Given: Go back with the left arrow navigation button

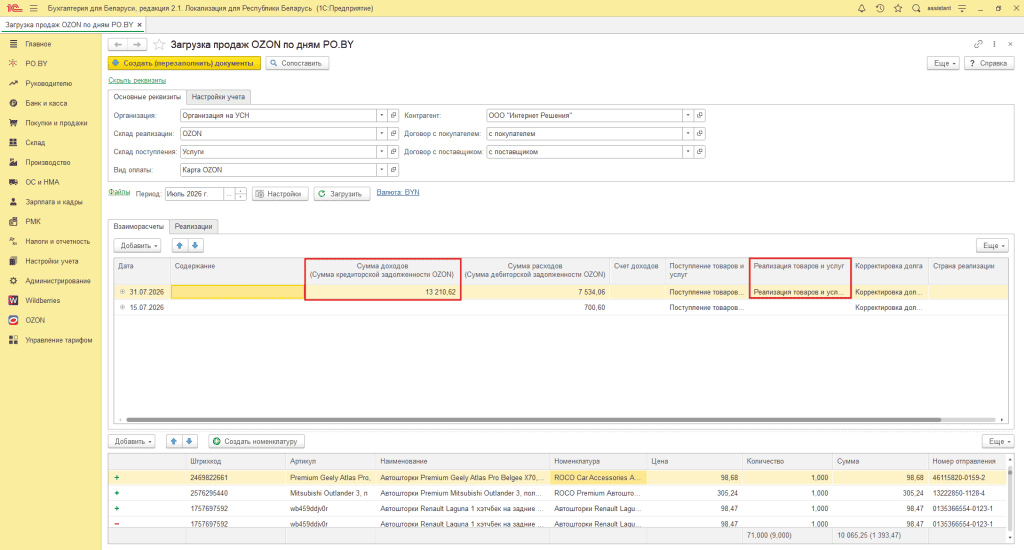Looking at the screenshot, I should (118, 44).
